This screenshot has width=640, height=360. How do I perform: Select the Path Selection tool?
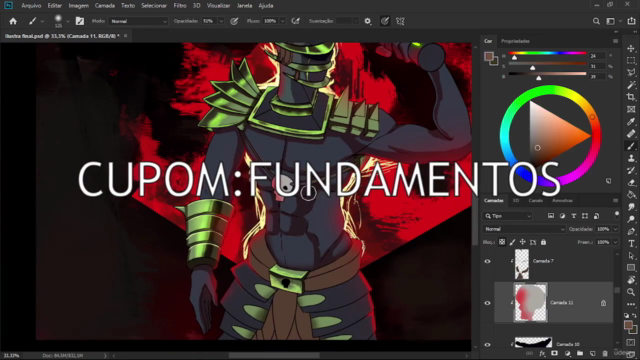coord(631,256)
